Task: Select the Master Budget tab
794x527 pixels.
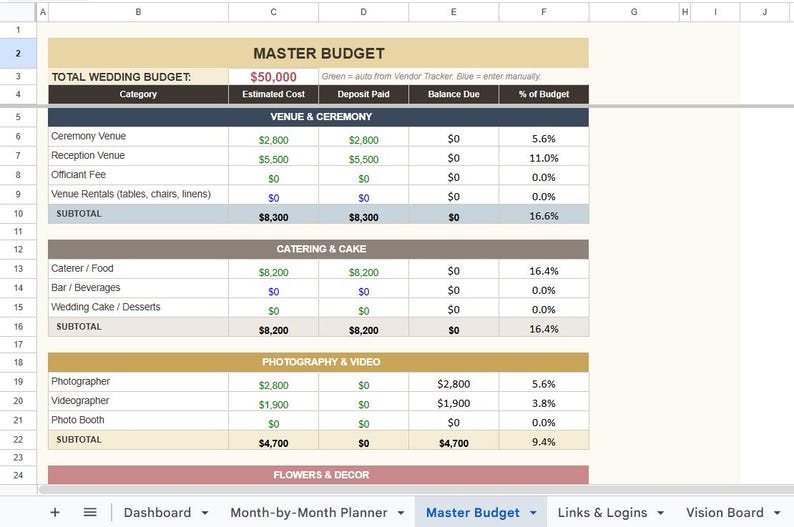Action: point(472,512)
